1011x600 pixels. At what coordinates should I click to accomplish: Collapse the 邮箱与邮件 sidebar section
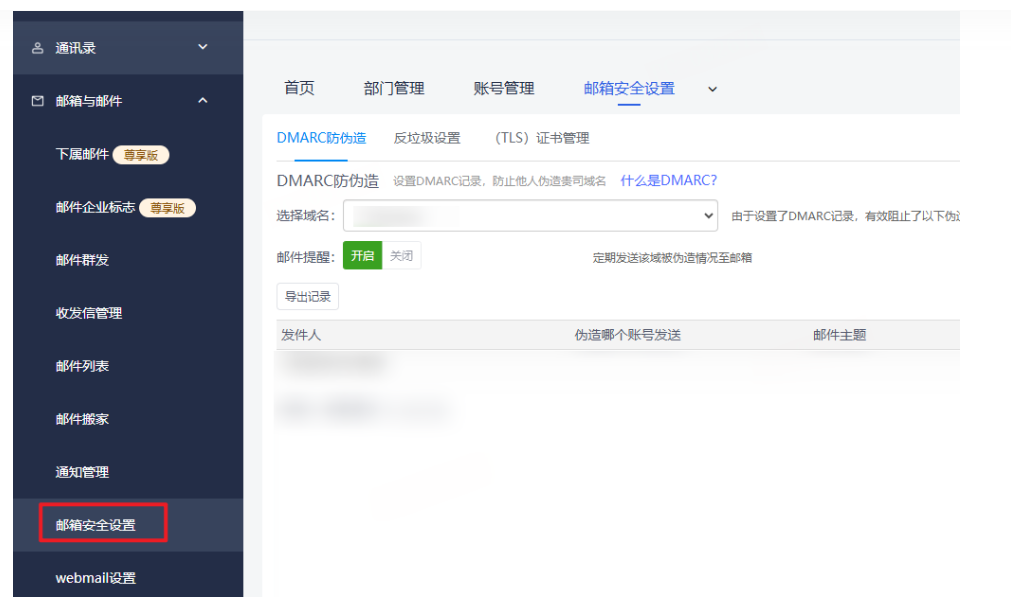click(x=202, y=100)
